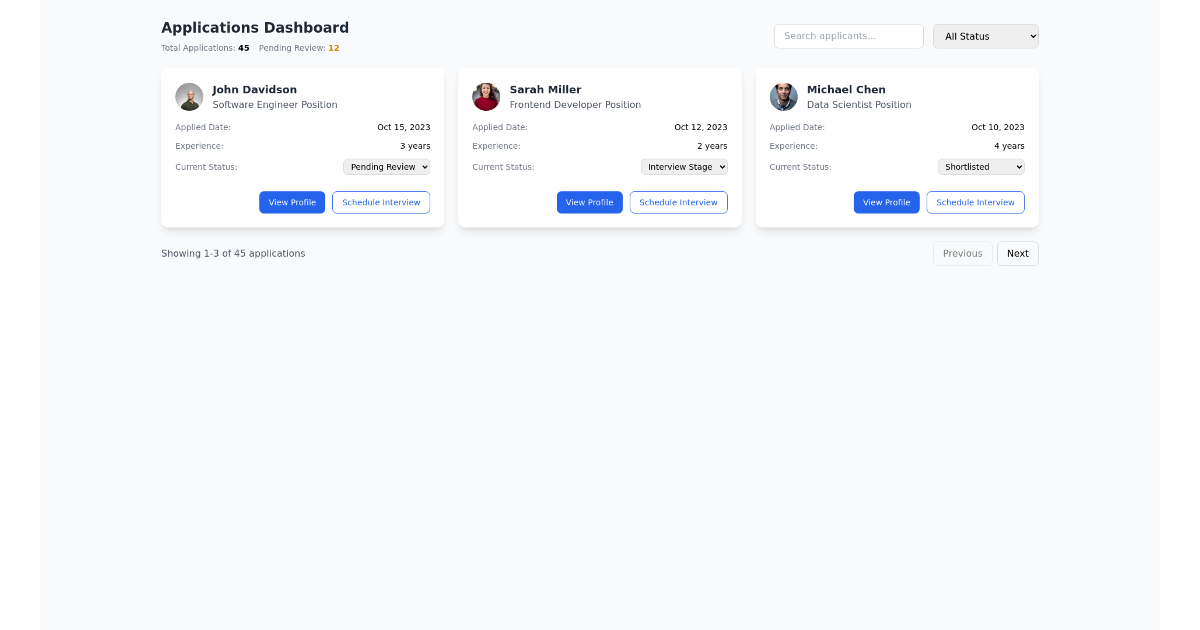Click Sarah Miller's name
This screenshot has width=1200, height=630.
tap(545, 89)
